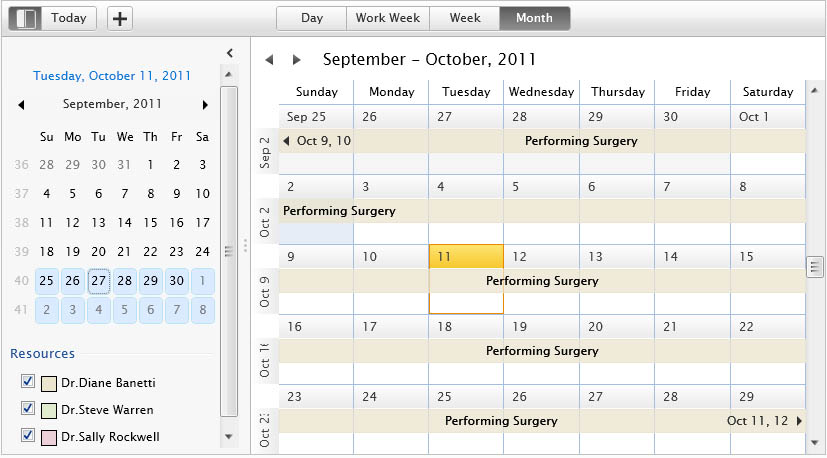Switch to the Work Week view

tap(388, 18)
